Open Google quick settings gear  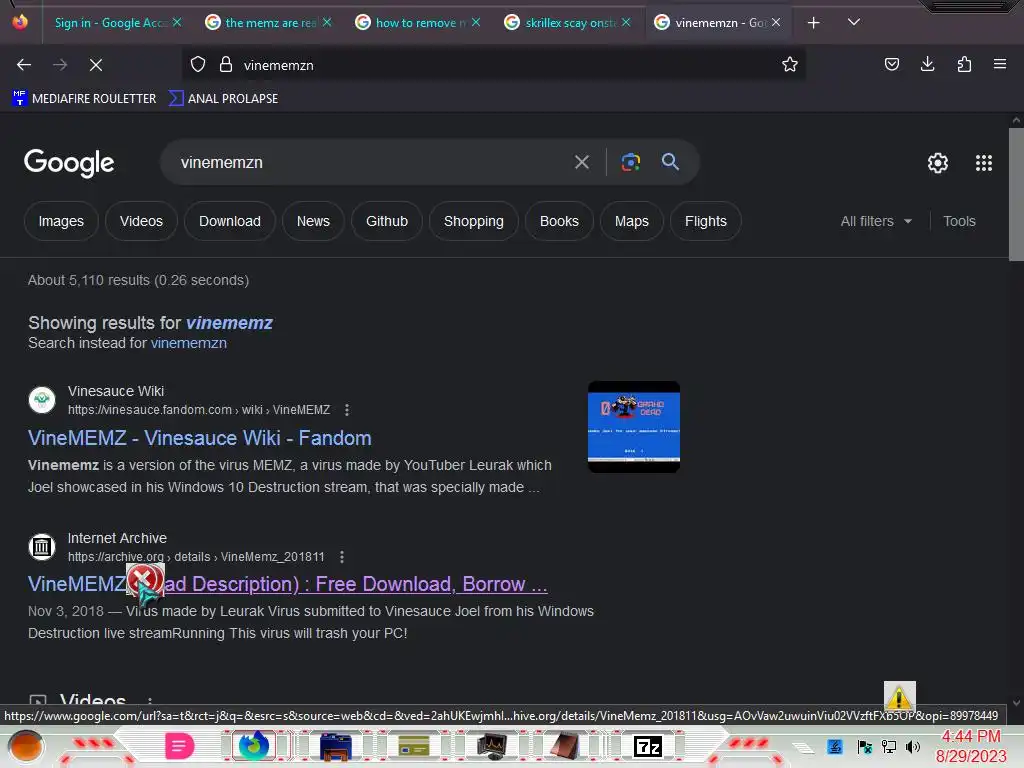938,163
